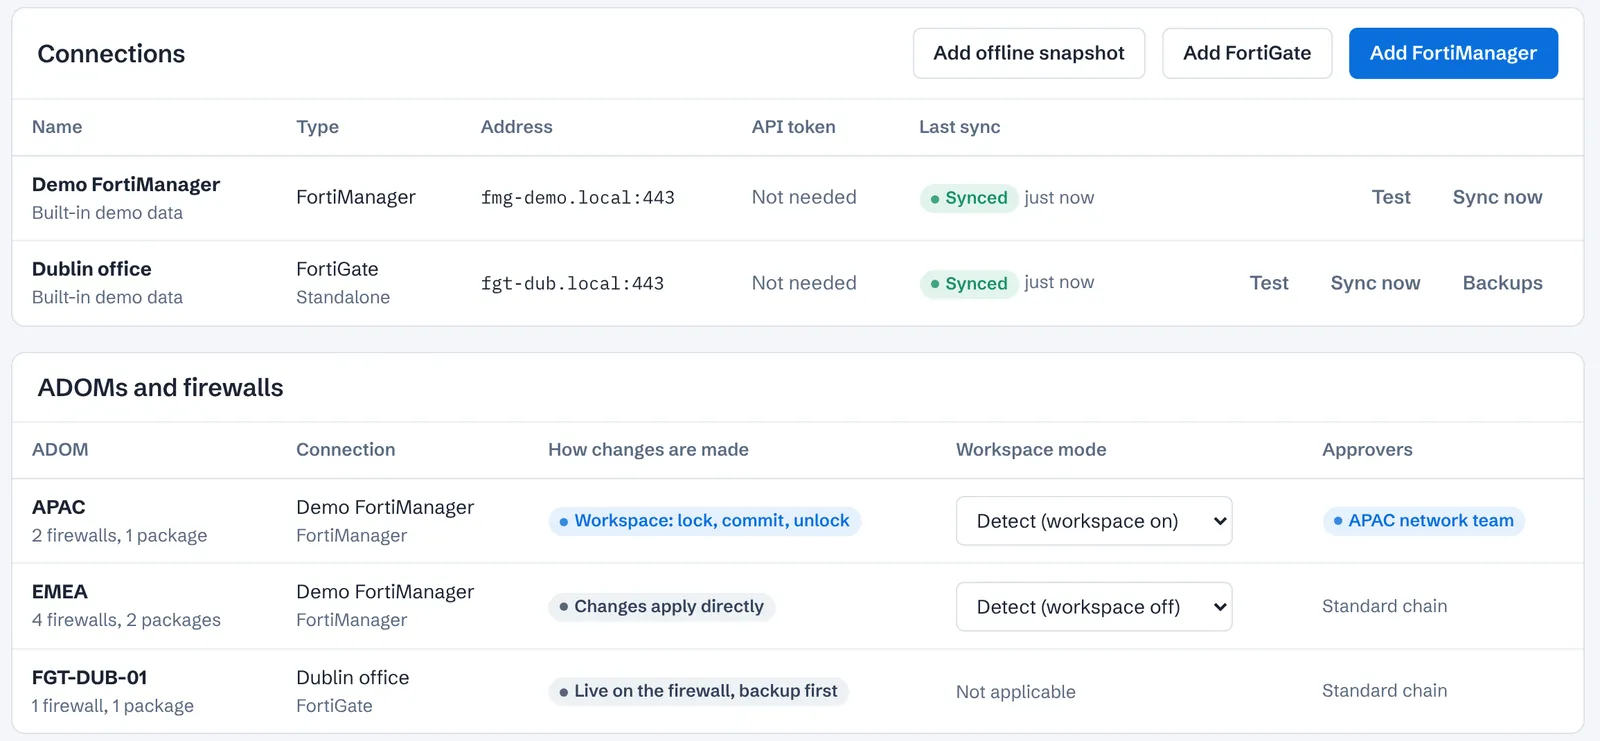Sync the Demo FortiManager connection now
This screenshot has height=741, width=1600.
[x=1497, y=197]
